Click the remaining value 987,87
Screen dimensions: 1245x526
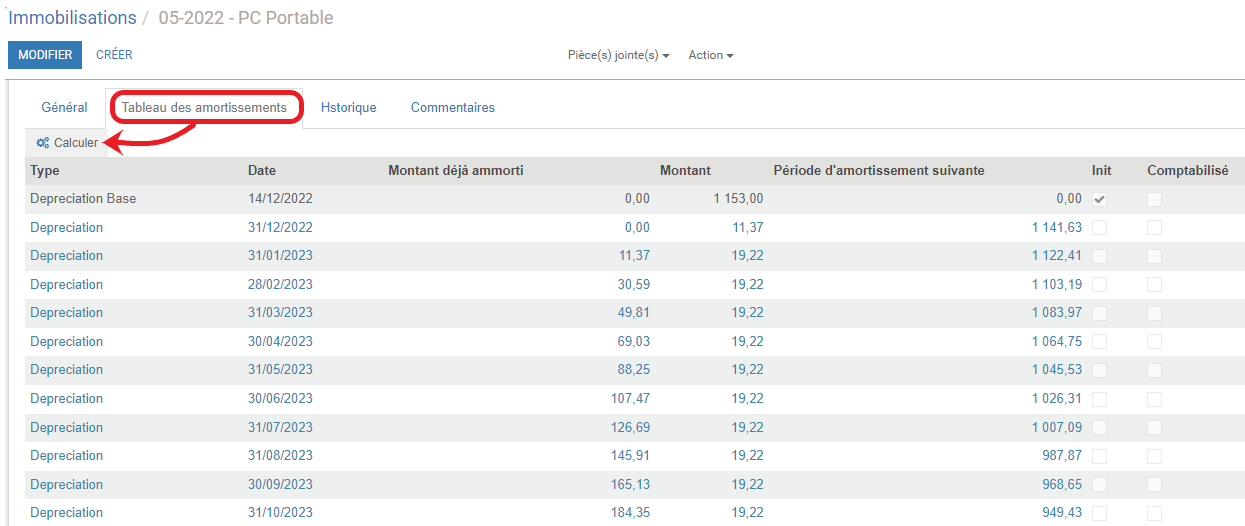click(1062, 456)
